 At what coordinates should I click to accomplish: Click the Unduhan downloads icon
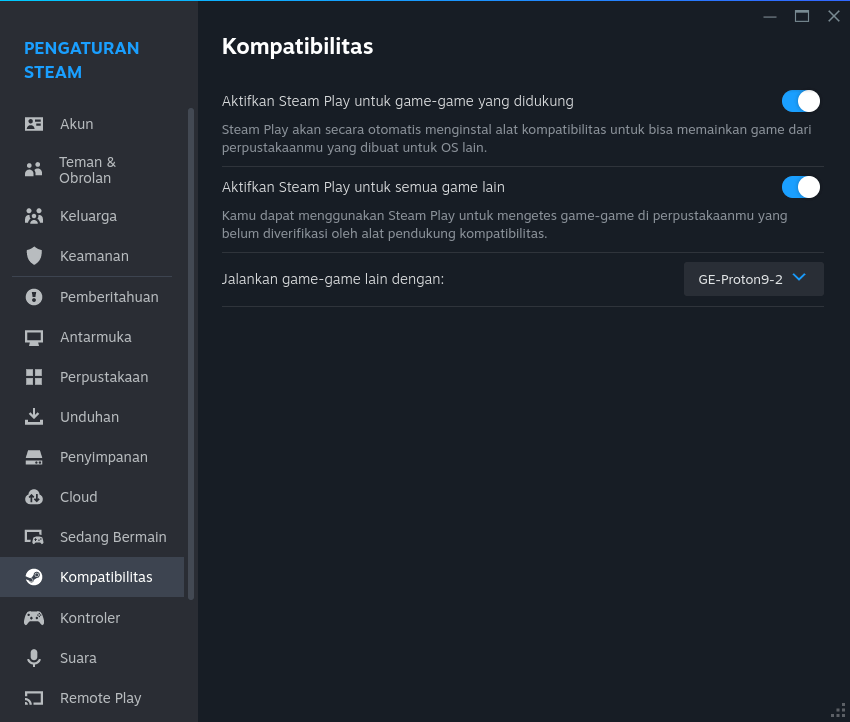pos(34,417)
